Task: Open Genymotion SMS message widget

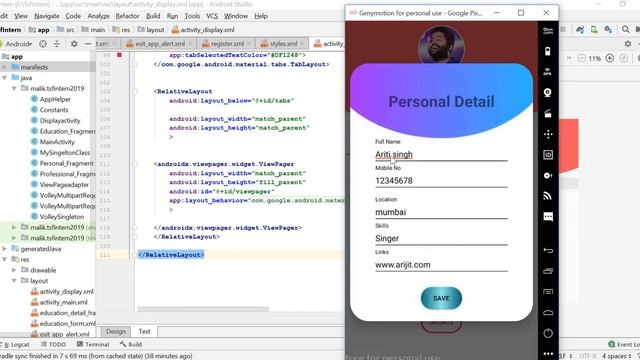Action: [548, 217]
